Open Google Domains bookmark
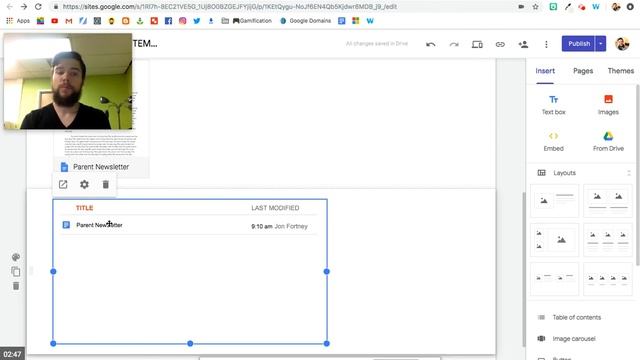640x360 pixels. 305,21
